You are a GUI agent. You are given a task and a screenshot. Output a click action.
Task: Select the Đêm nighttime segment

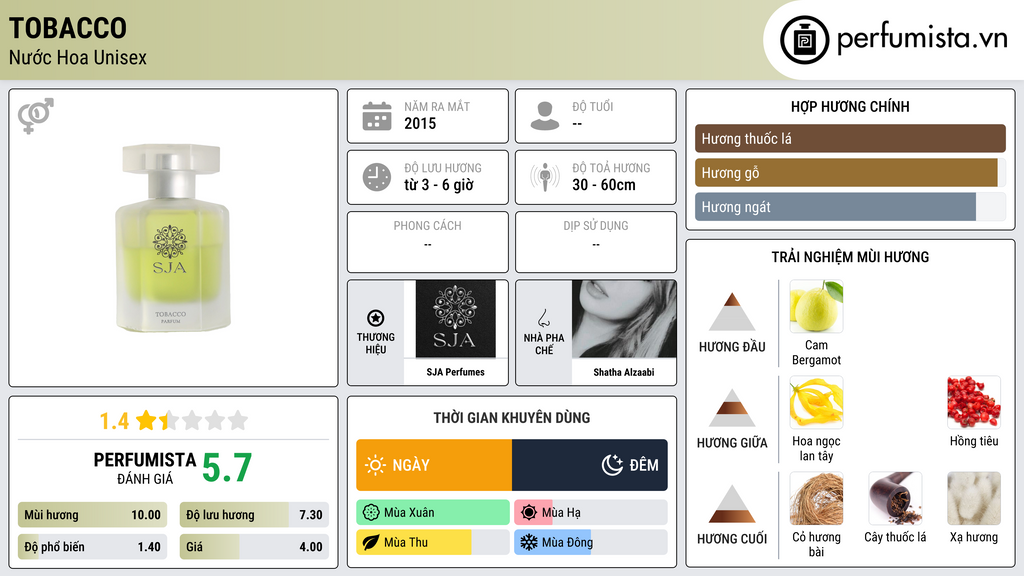[x=590, y=465]
